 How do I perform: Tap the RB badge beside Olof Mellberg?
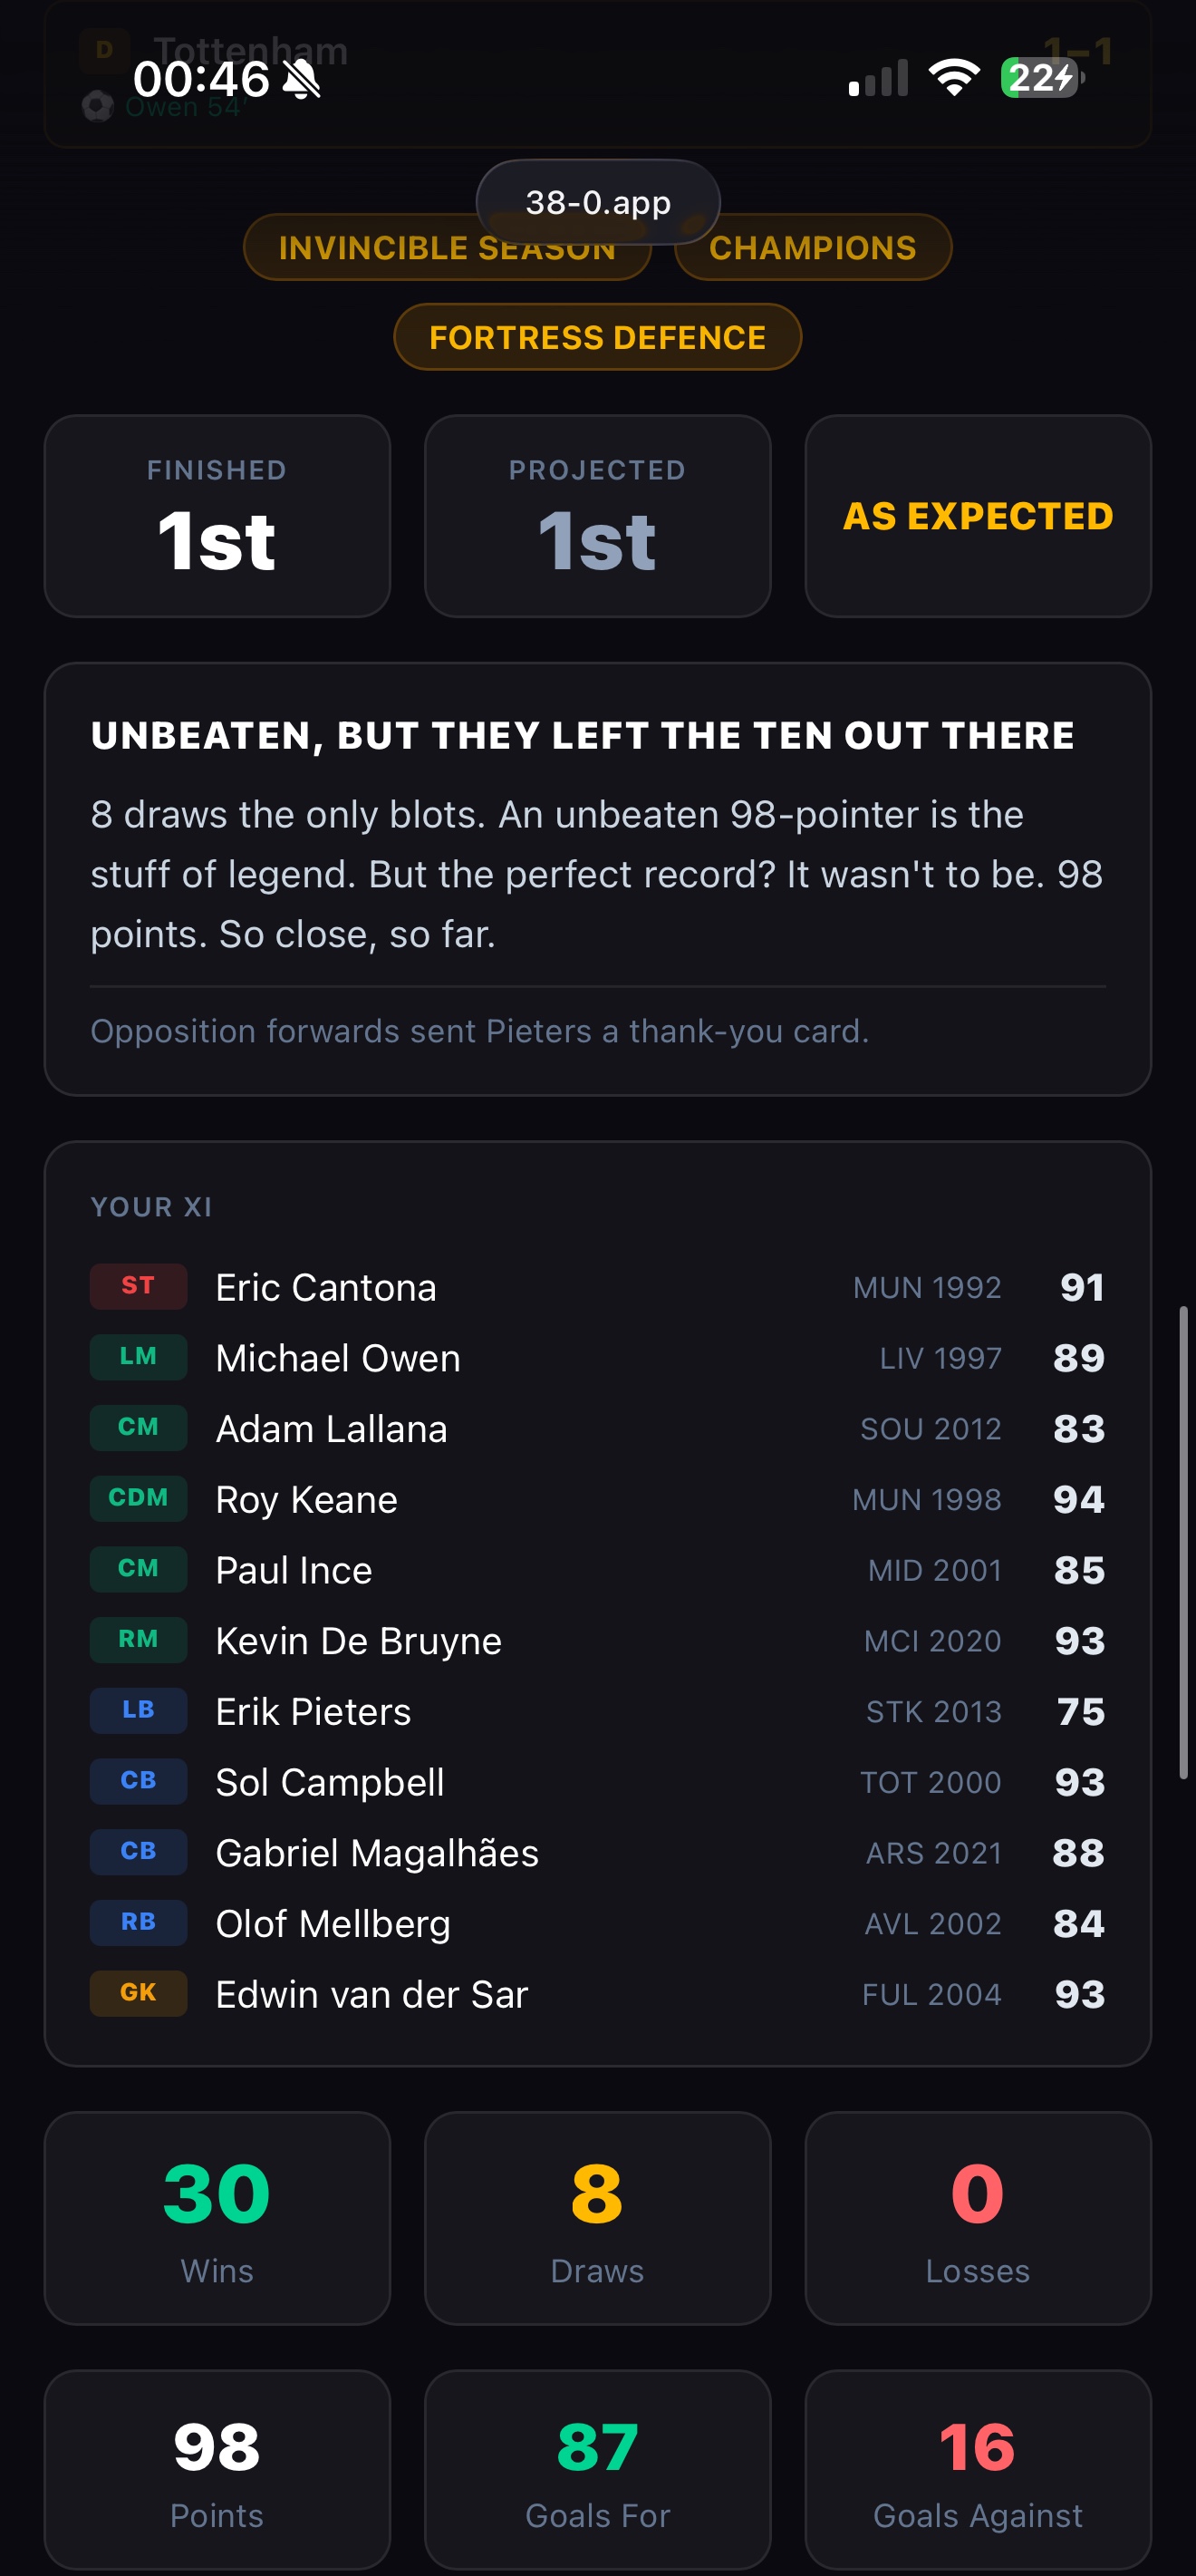point(138,1922)
